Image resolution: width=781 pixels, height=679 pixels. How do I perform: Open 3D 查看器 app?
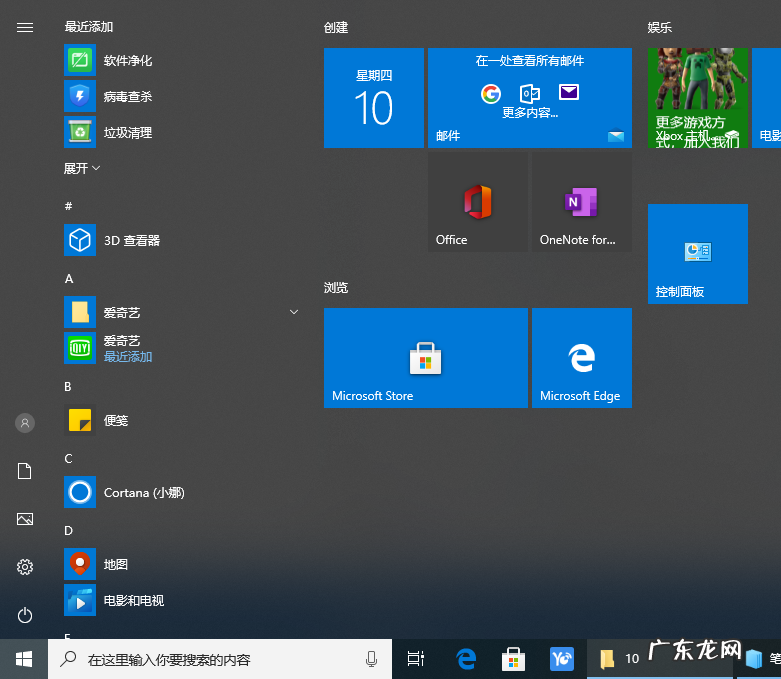pos(183,240)
